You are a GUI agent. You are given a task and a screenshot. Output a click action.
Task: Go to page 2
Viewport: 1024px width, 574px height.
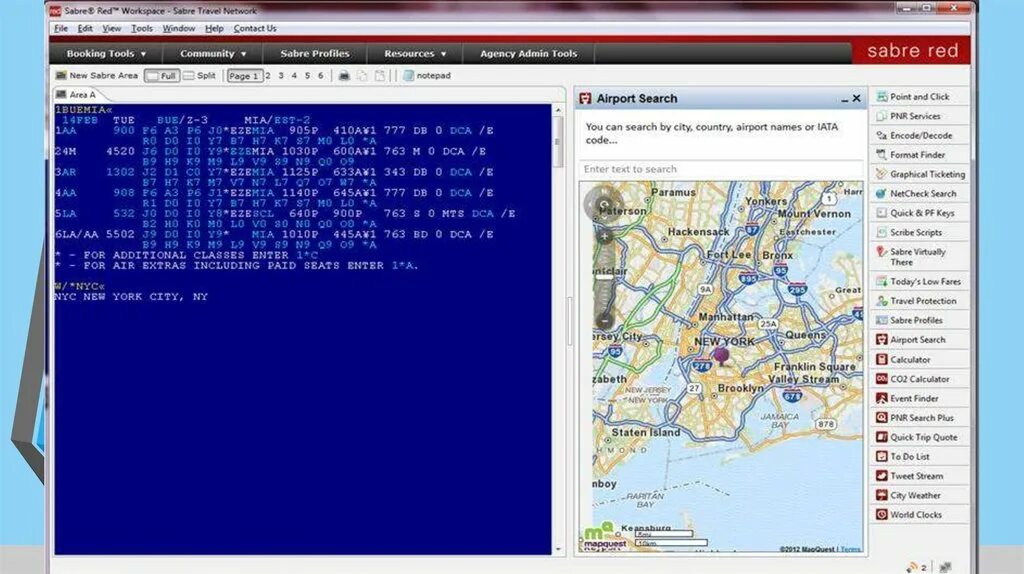[x=268, y=76]
